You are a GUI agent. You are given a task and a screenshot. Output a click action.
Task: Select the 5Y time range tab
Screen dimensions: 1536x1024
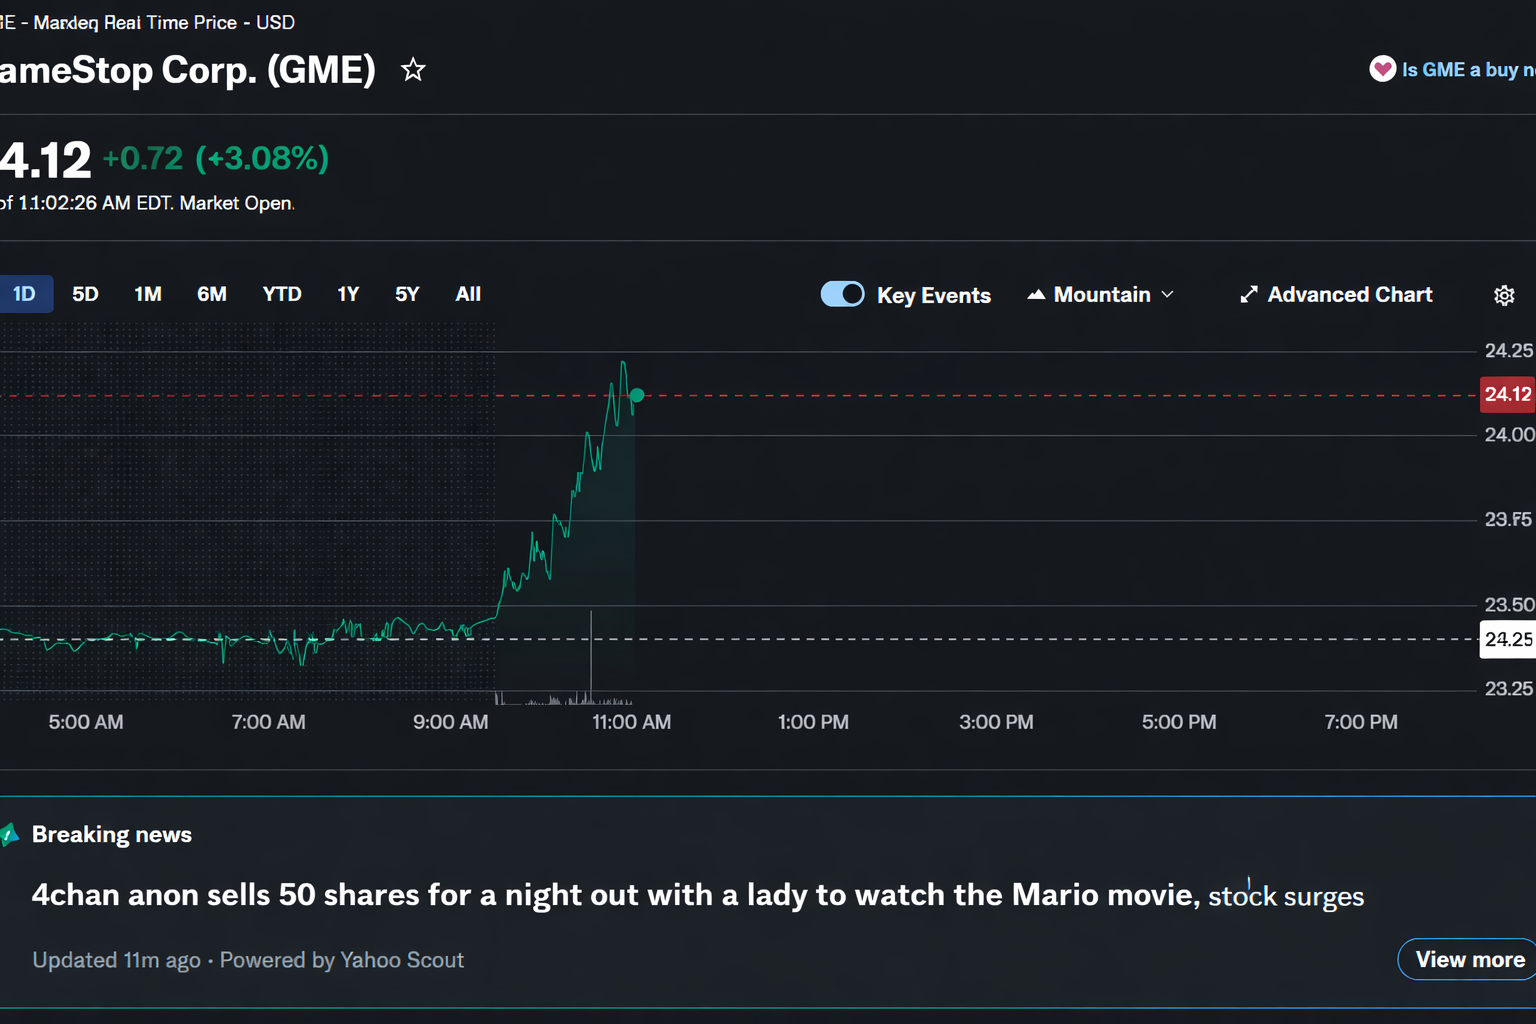(x=407, y=294)
